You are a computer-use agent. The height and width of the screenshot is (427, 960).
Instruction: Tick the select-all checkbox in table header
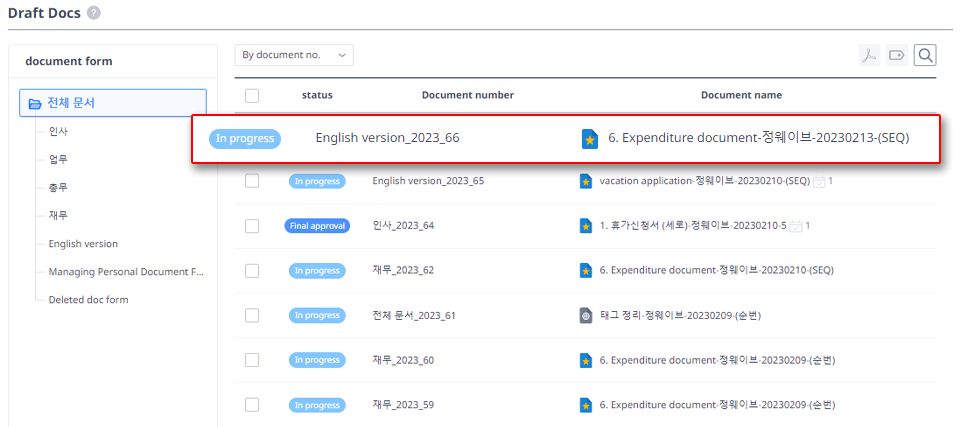click(x=252, y=96)
